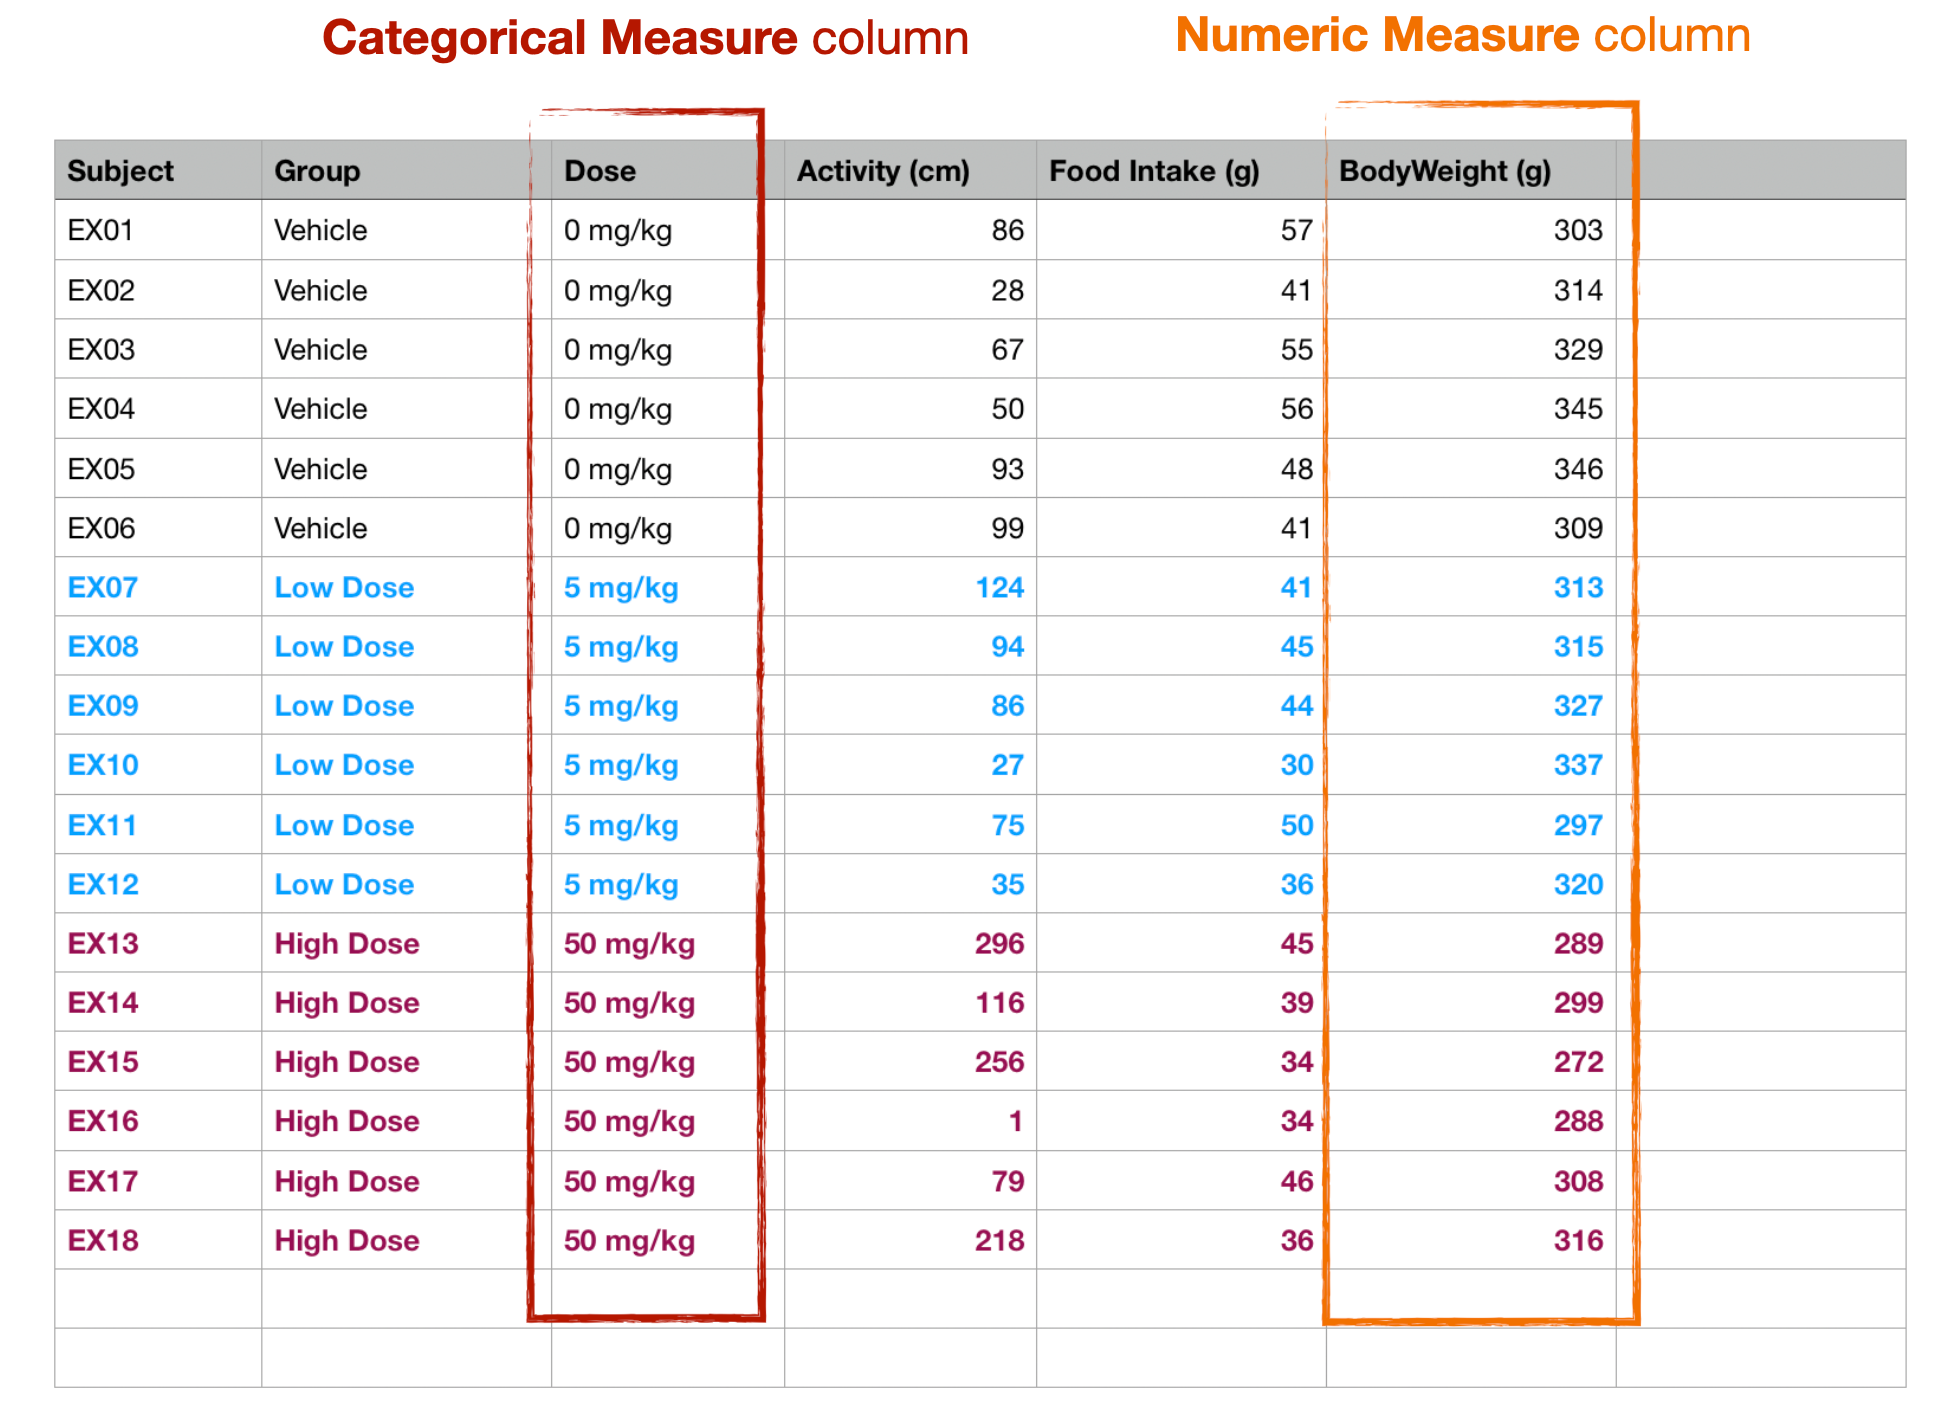
Task: Select food intake value 48 in EX05 row
Action: pyautogui.click(x=1181, y=468)
